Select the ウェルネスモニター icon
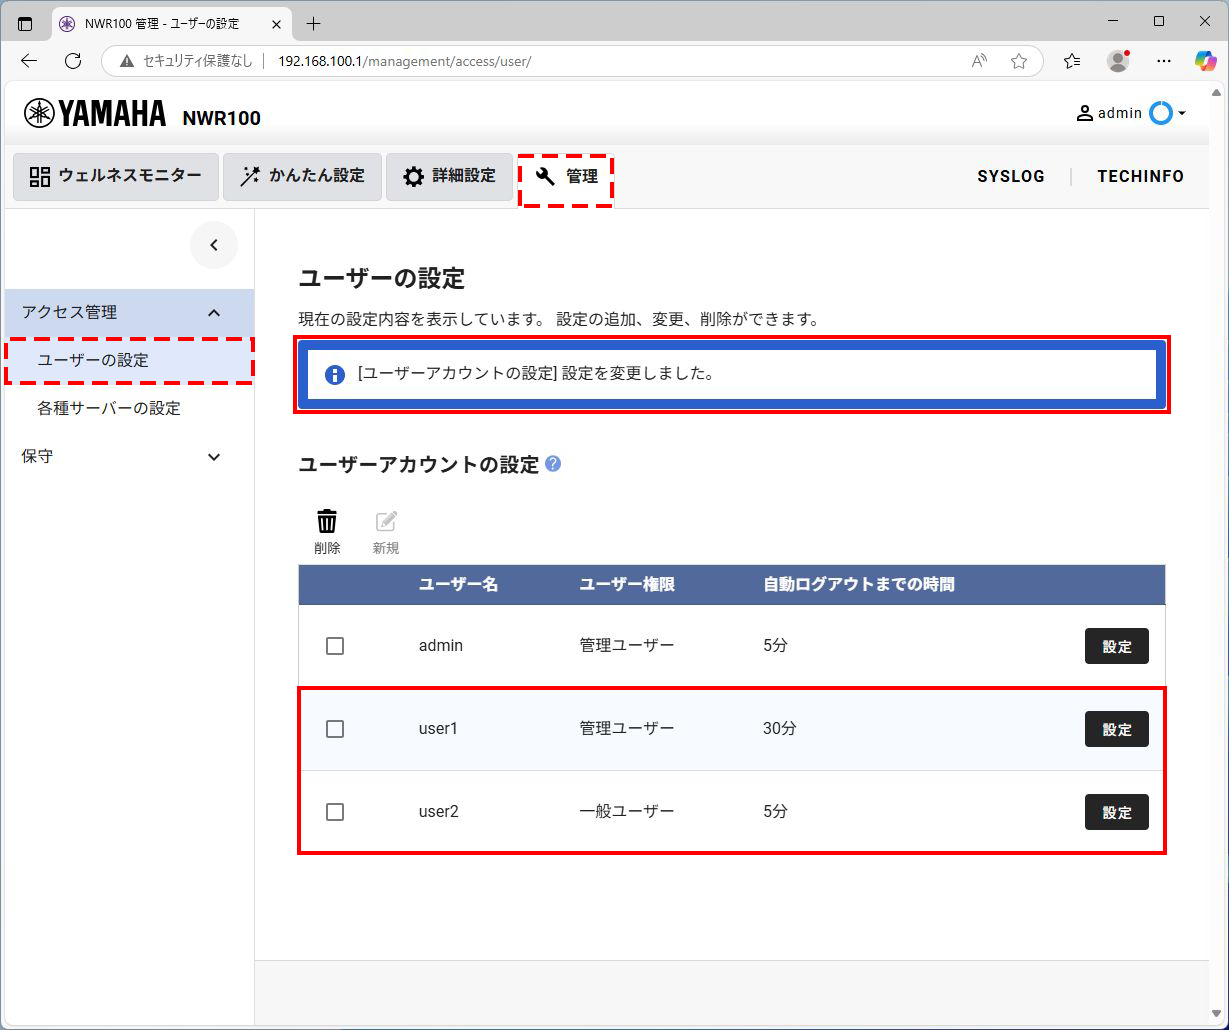The image size is (1229, 1030). pos(37,176)
